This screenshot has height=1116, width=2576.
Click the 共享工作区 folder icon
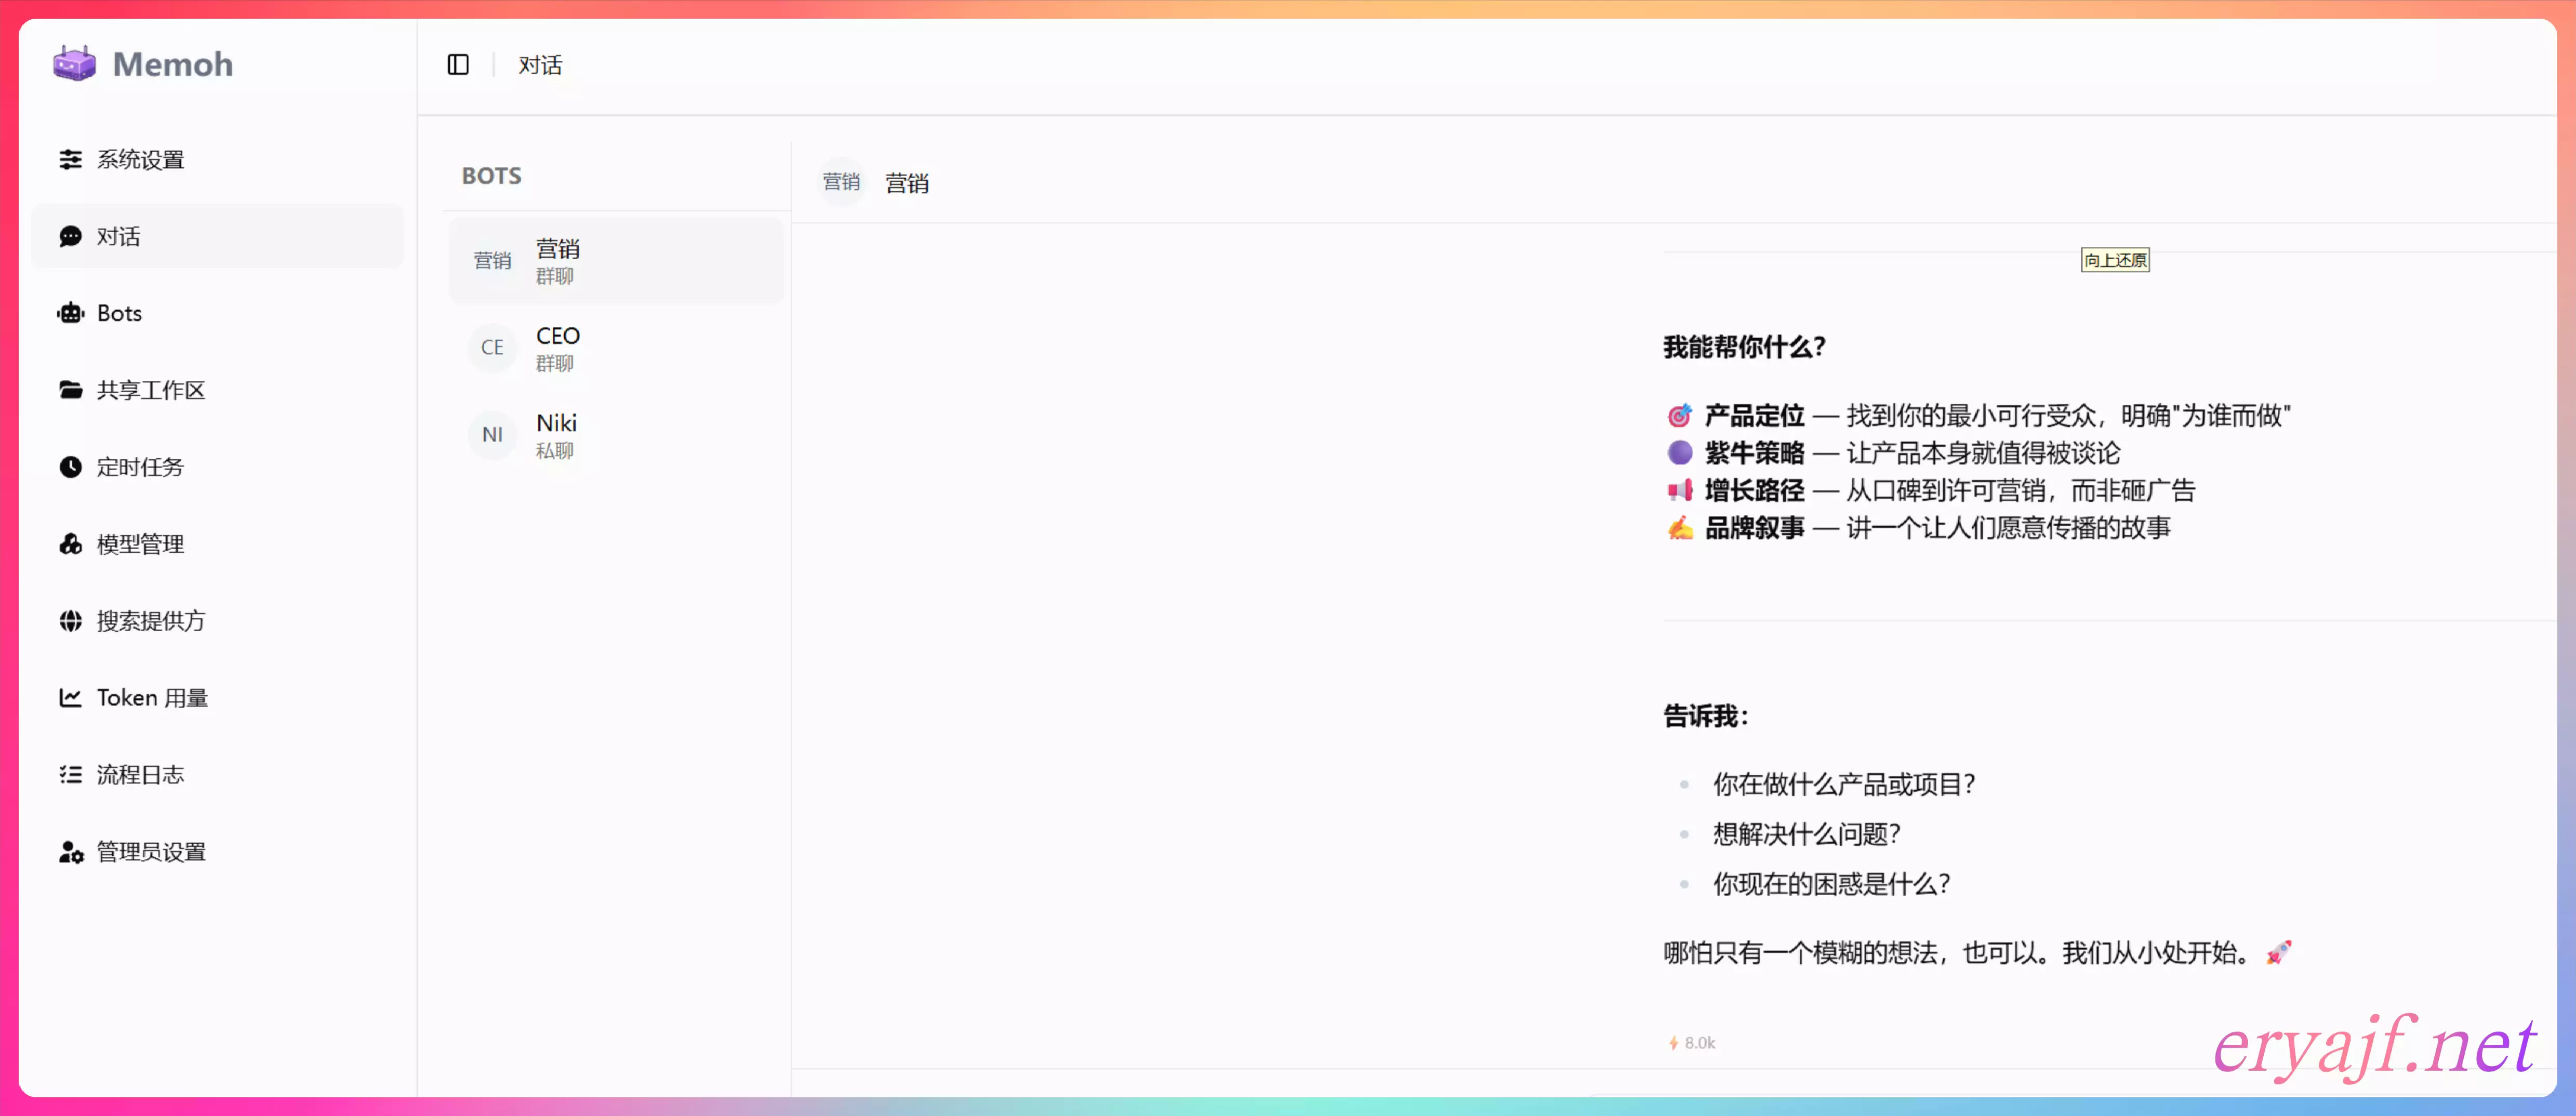click(x=70, y=390)
